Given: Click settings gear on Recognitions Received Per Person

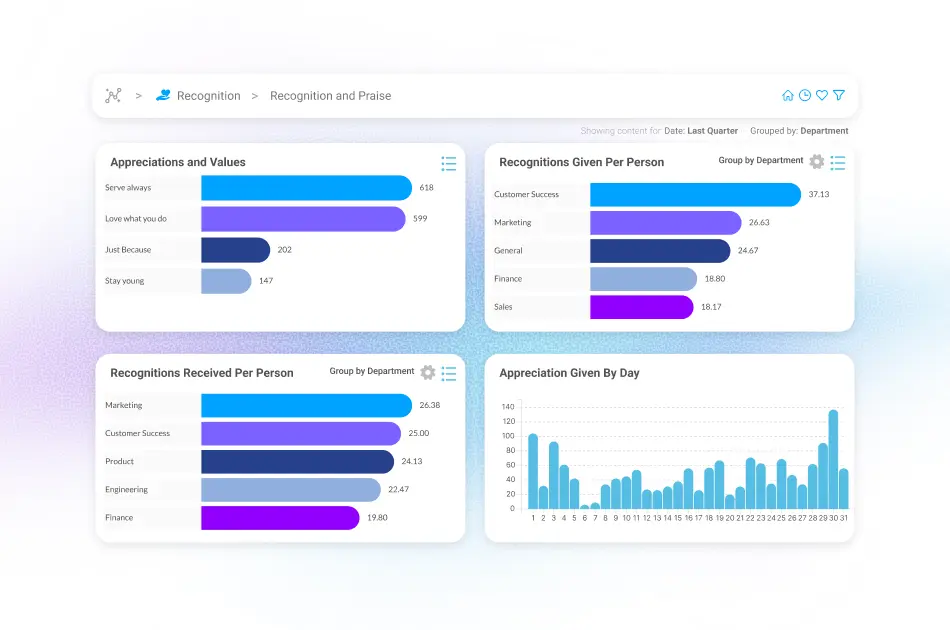Looking at the screenshot, I should (427, 373).
